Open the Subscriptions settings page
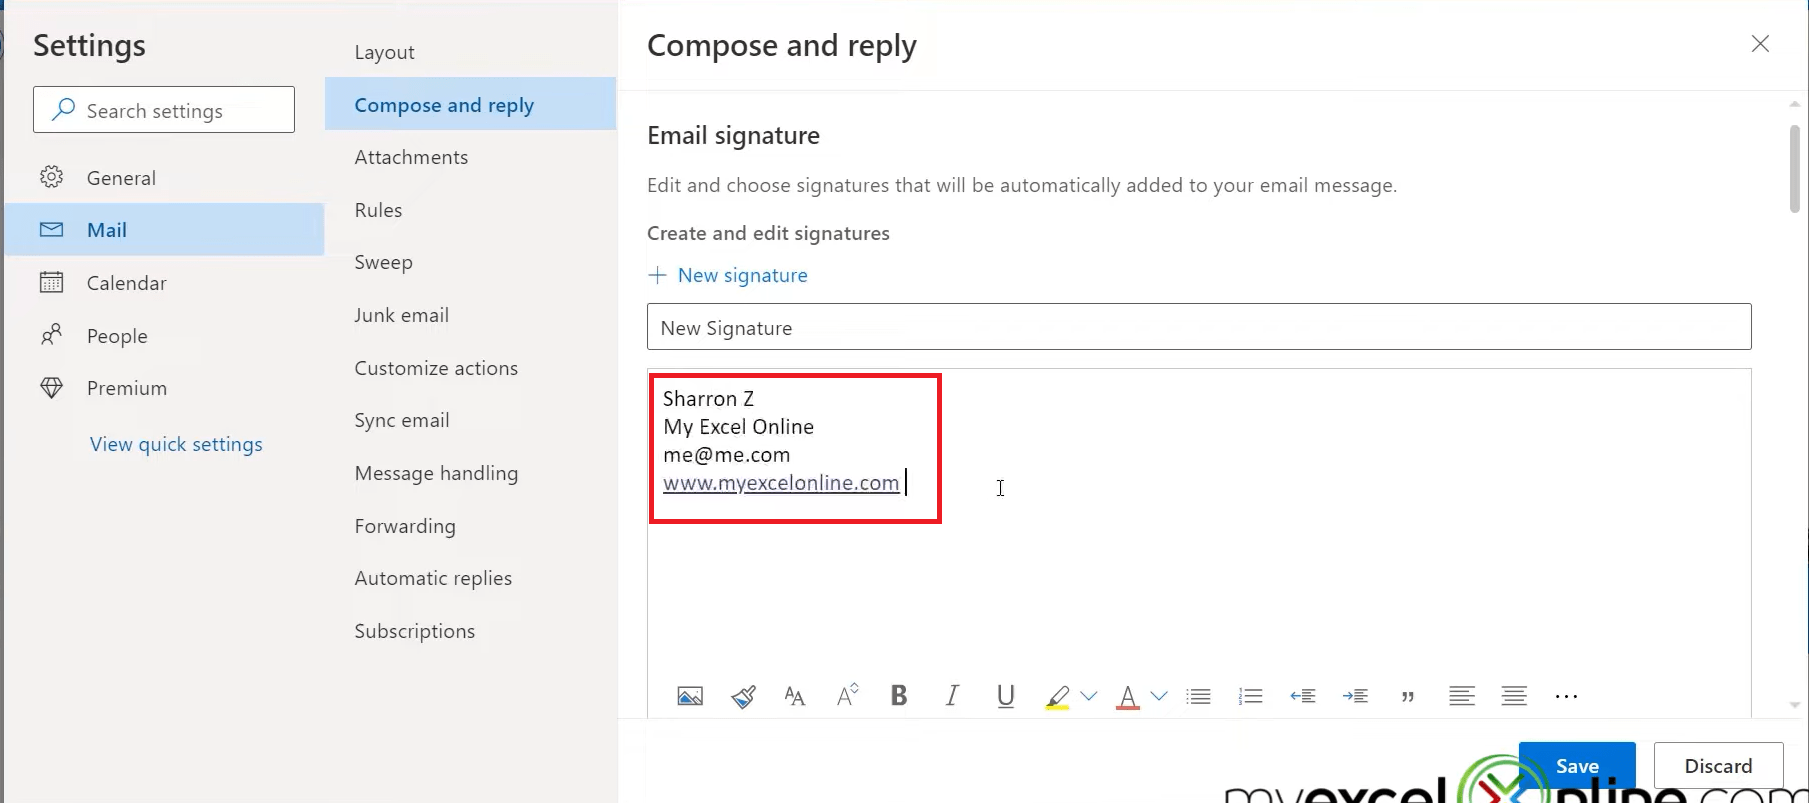This screenshot has width=1809, height=803. tap(470, 631)
